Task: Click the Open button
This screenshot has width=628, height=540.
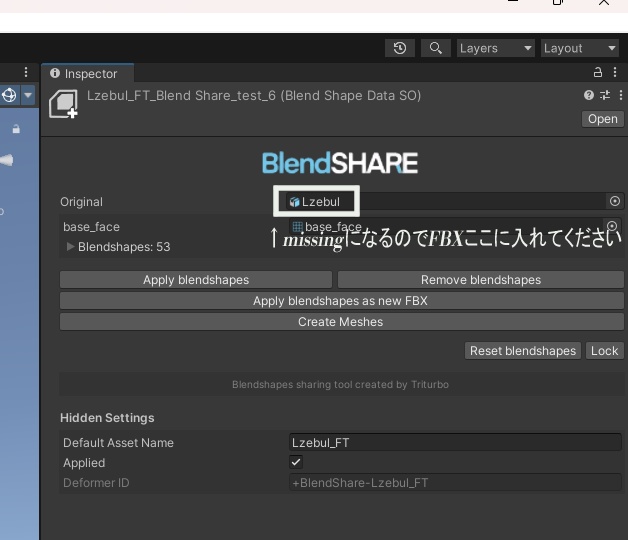Action: click(x=602, y=119)
